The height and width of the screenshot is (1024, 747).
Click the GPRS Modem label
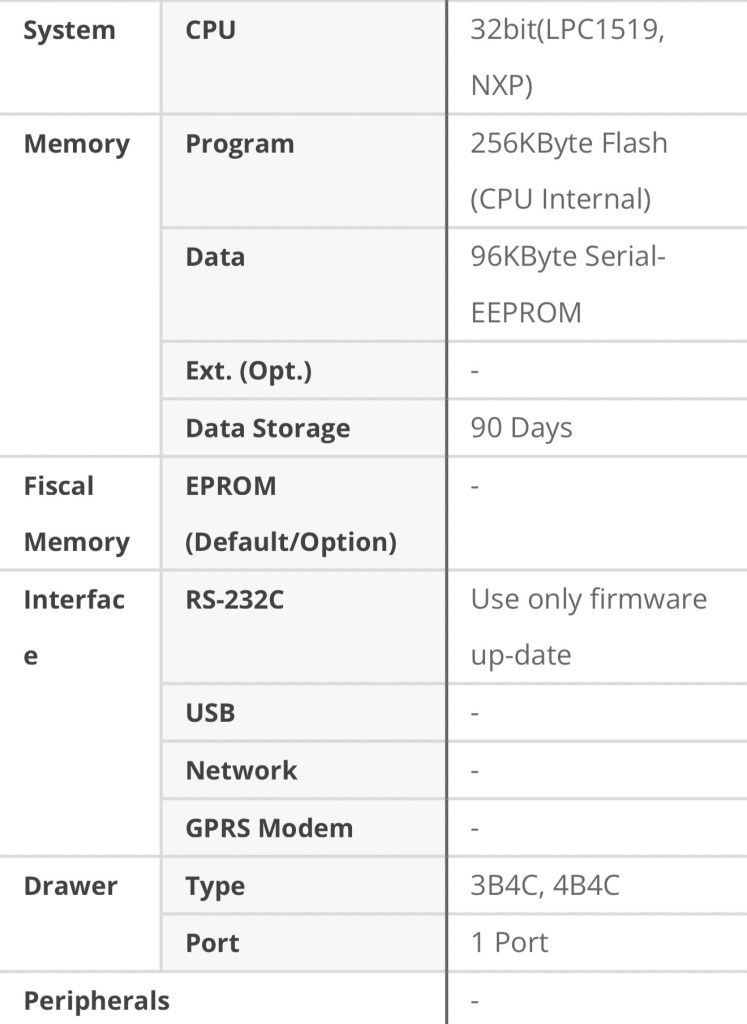pos(269,828)
